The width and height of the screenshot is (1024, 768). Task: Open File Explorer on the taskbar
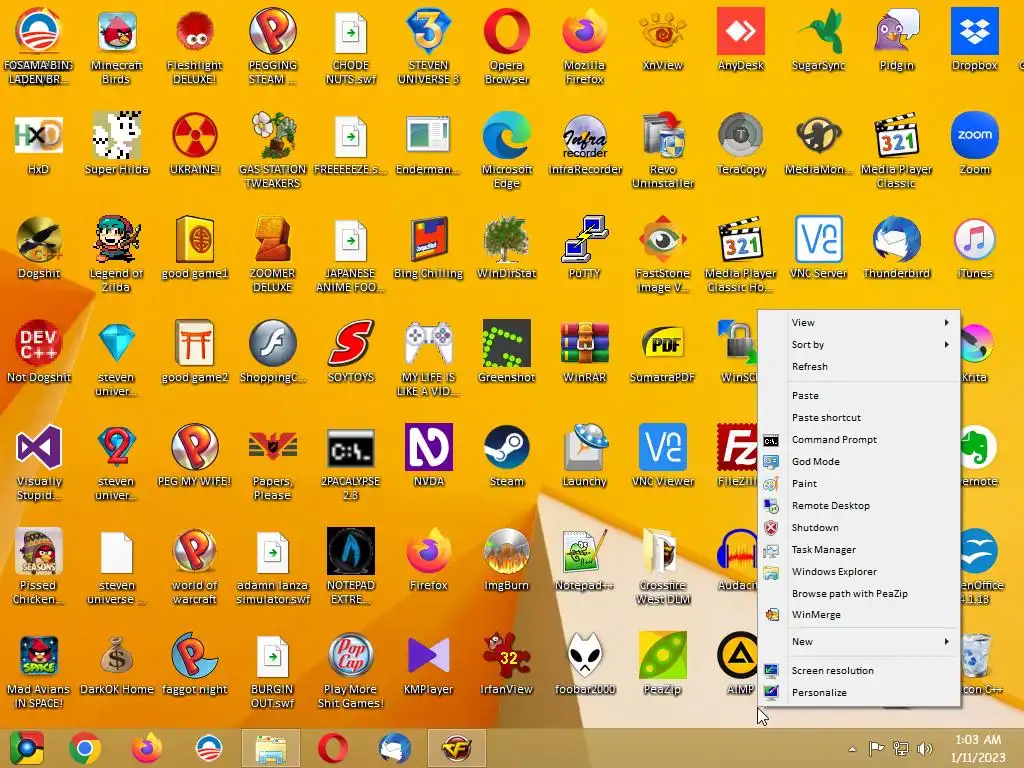pos(270,748)
